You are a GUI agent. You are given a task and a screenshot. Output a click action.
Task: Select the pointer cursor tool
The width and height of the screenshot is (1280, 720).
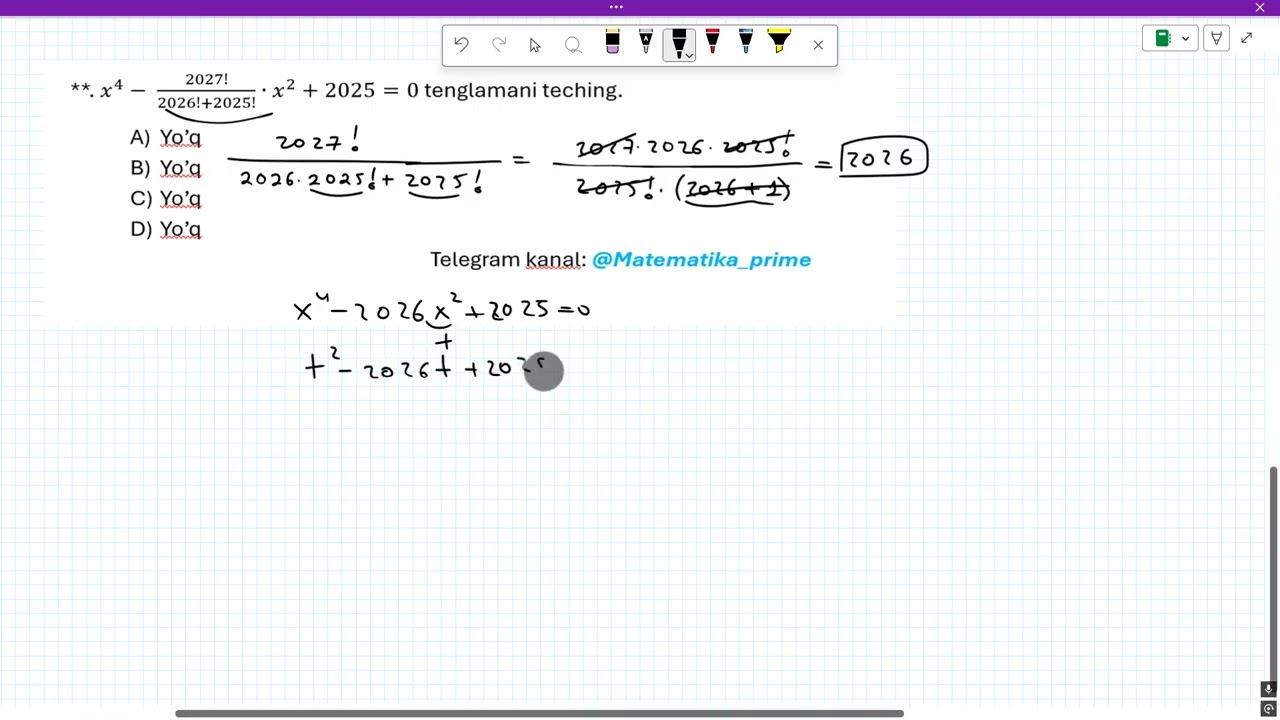(x=535, y=45)
